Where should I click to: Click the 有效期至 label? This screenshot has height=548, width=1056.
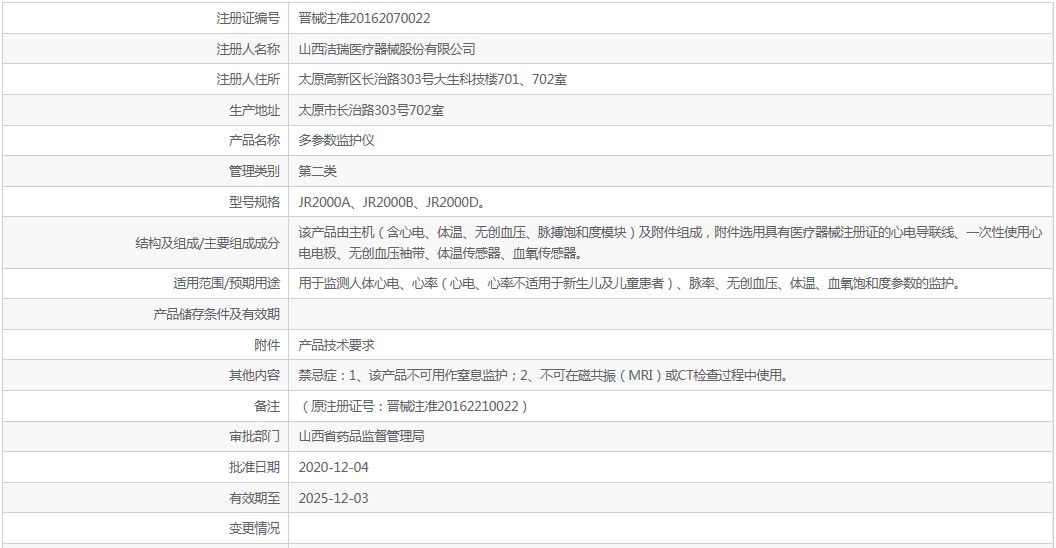[x=255, y=498]
